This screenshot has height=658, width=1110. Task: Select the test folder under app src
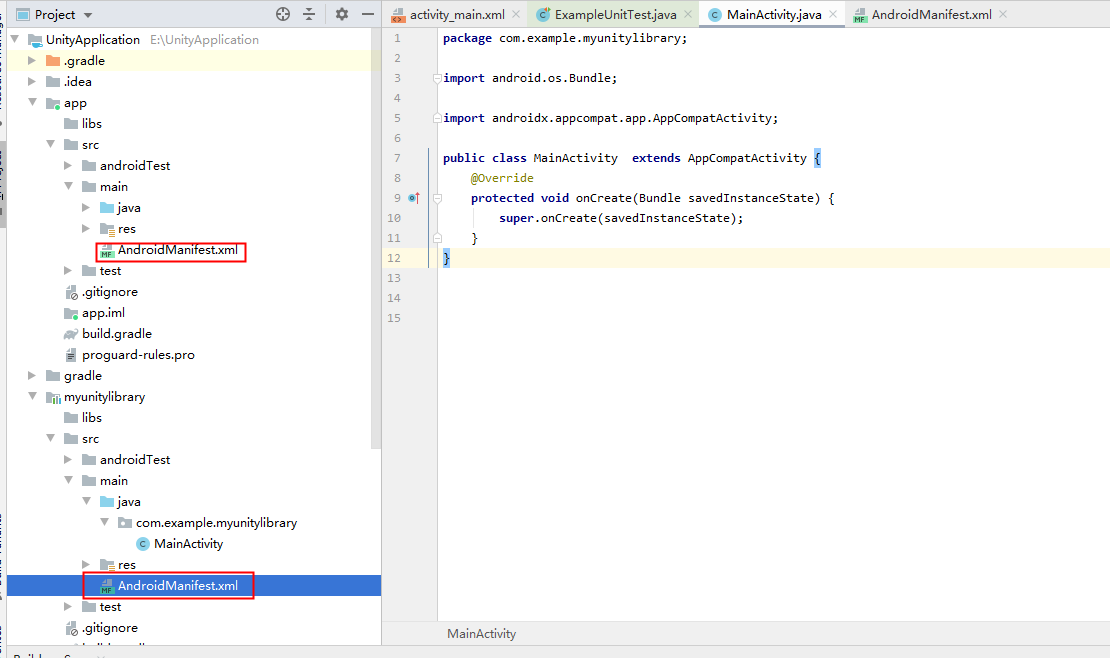tap(101, 271)
